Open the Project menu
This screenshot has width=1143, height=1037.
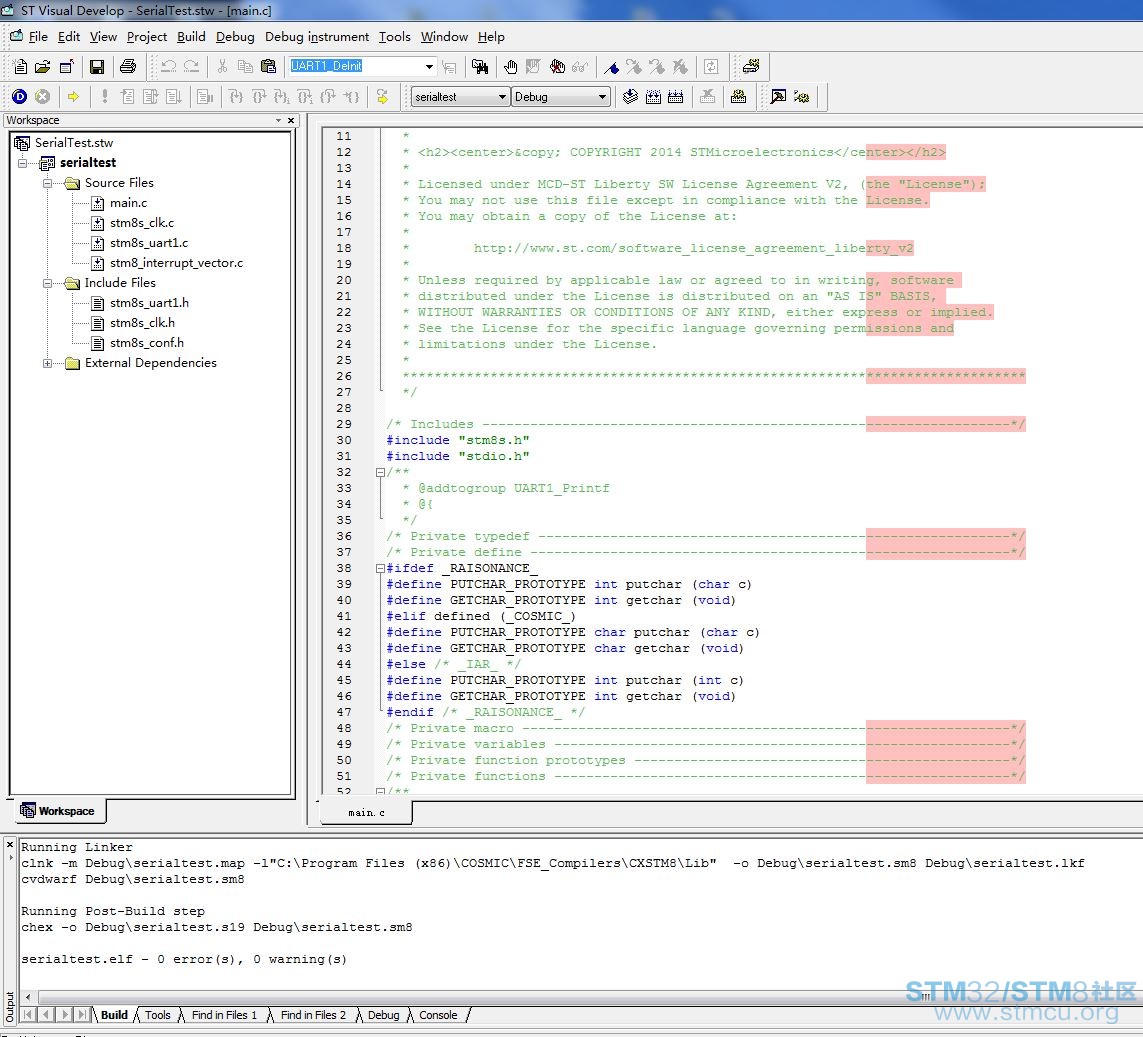[x=147, y=36]
